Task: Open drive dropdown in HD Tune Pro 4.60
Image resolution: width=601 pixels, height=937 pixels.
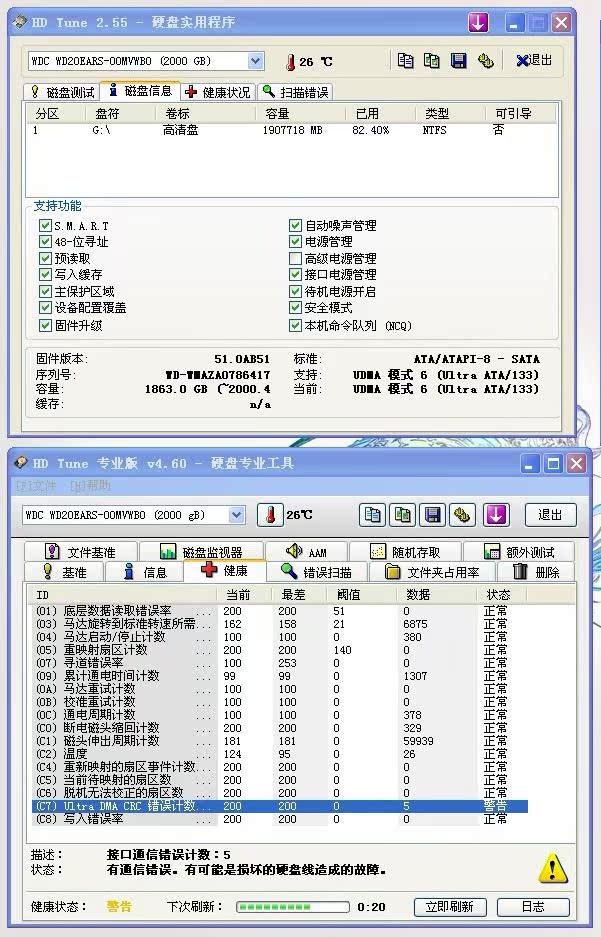Action: [237, 515]
